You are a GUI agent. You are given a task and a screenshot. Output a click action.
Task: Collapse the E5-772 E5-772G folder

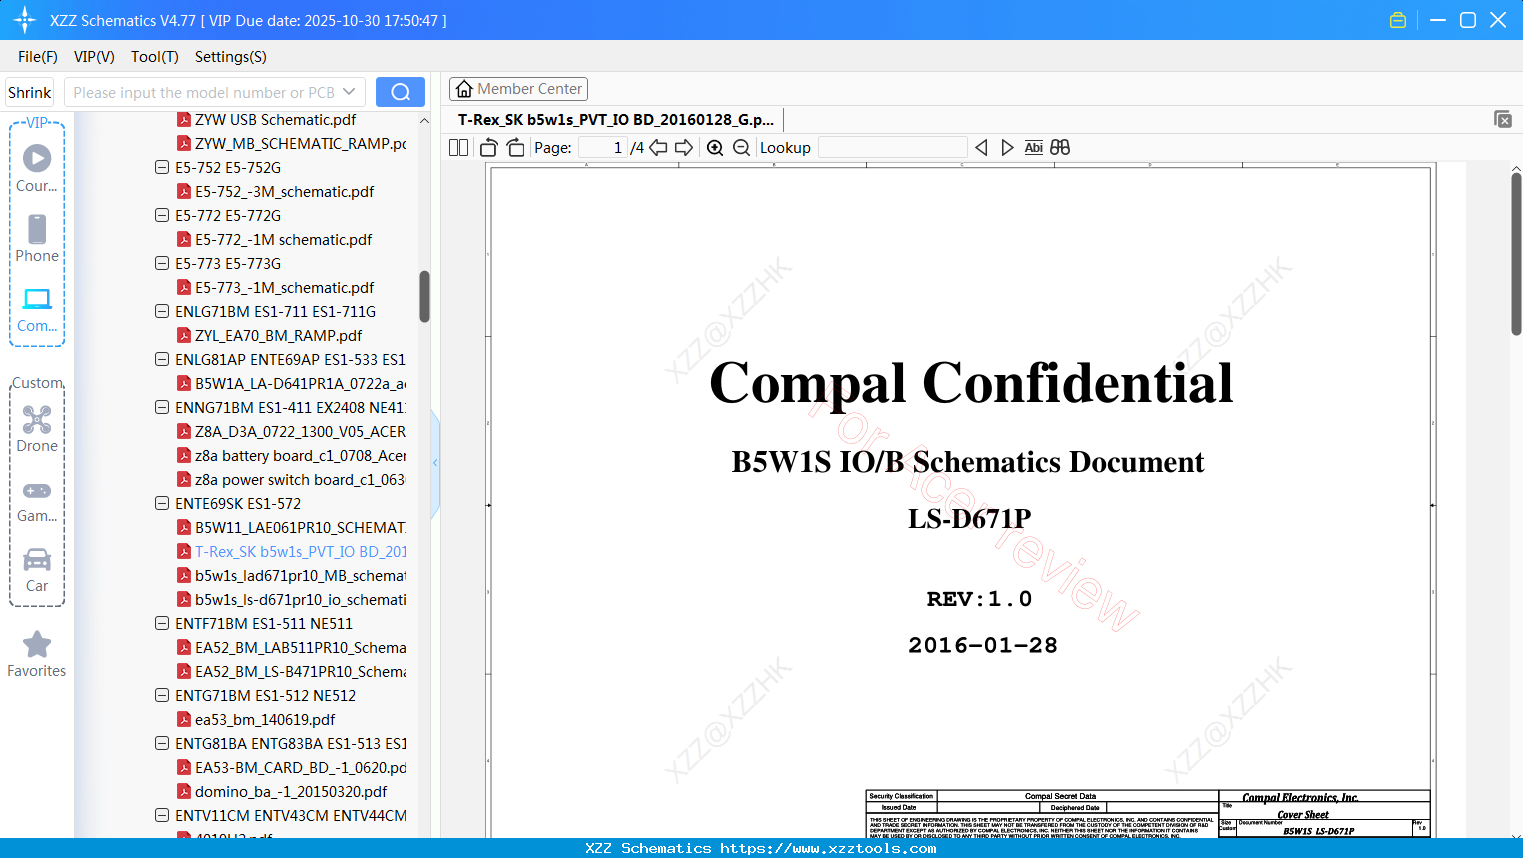tap(162, 215)
